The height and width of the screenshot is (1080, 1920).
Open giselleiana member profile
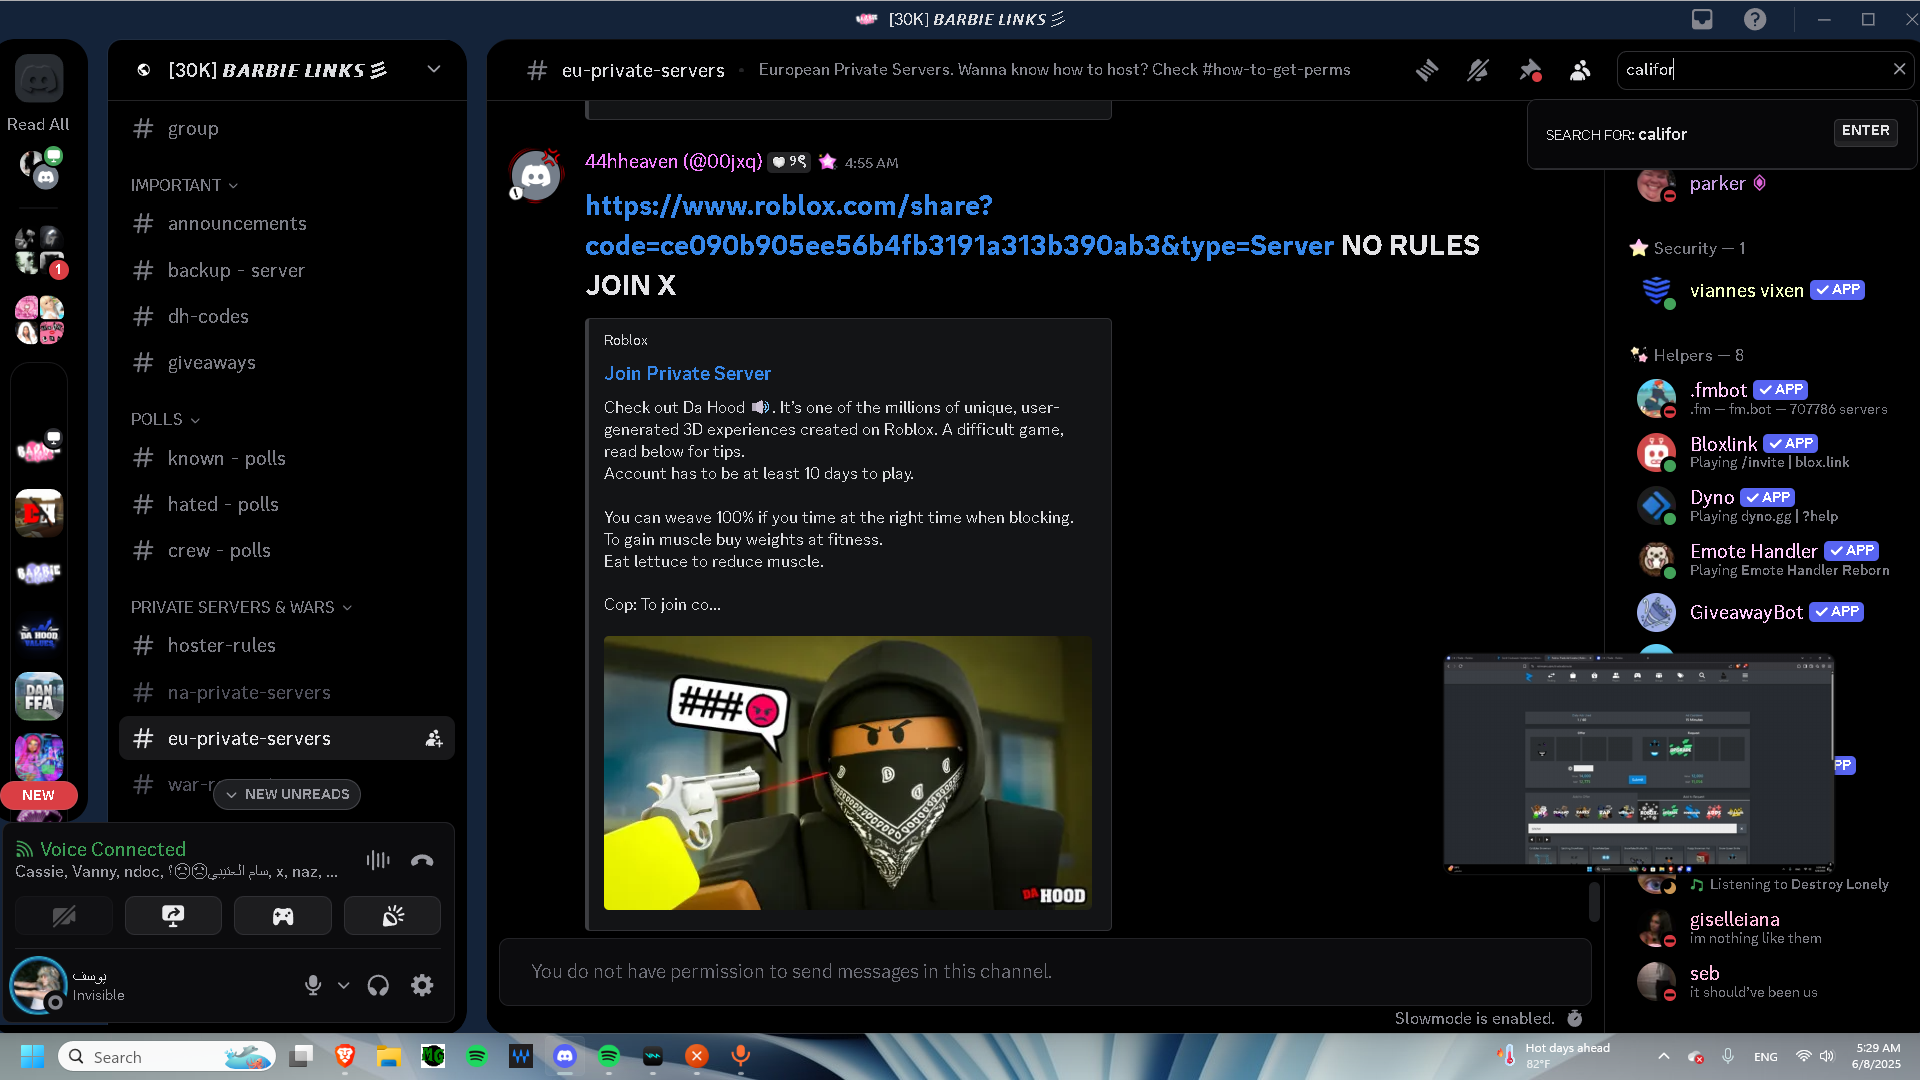1765,928
